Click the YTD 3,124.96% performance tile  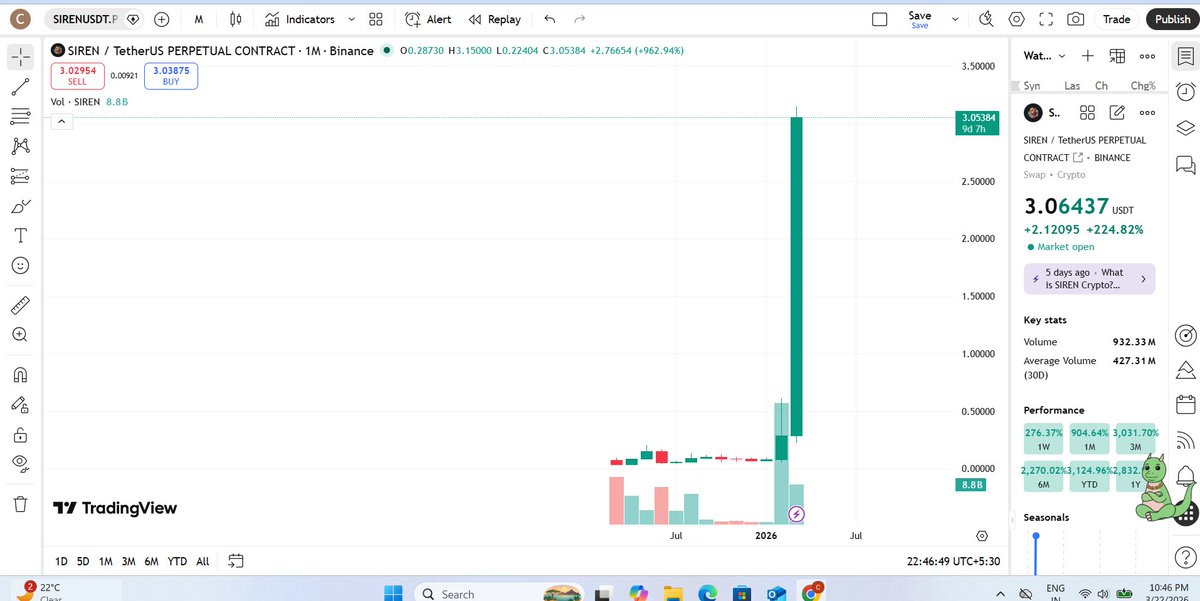[1089, 476]
